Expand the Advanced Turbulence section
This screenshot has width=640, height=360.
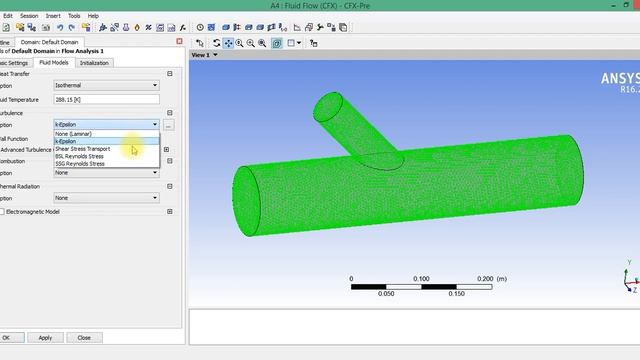point(167,149)
